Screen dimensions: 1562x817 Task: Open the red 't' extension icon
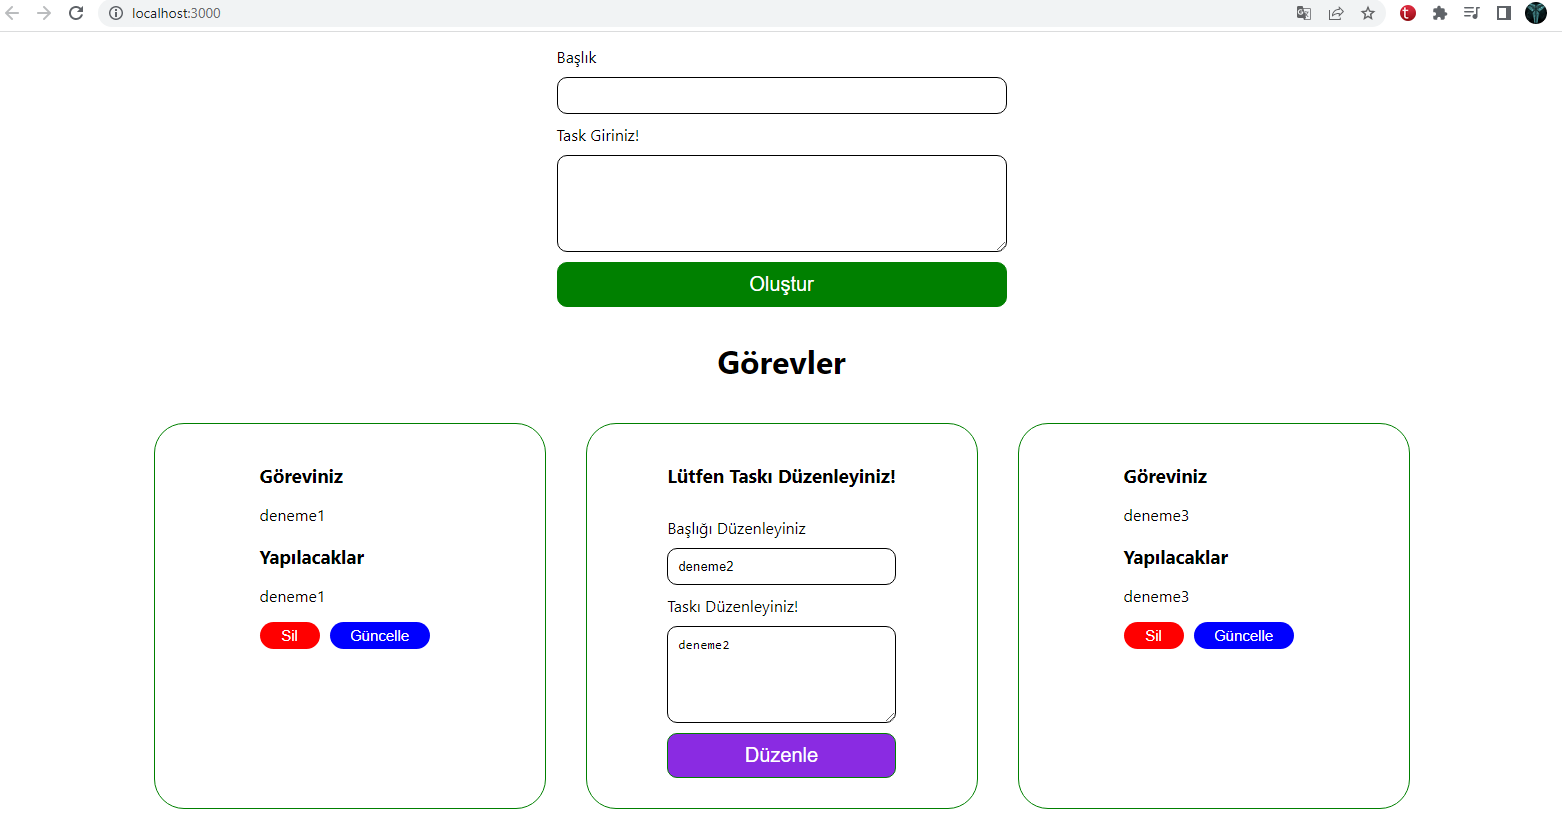1406,13
